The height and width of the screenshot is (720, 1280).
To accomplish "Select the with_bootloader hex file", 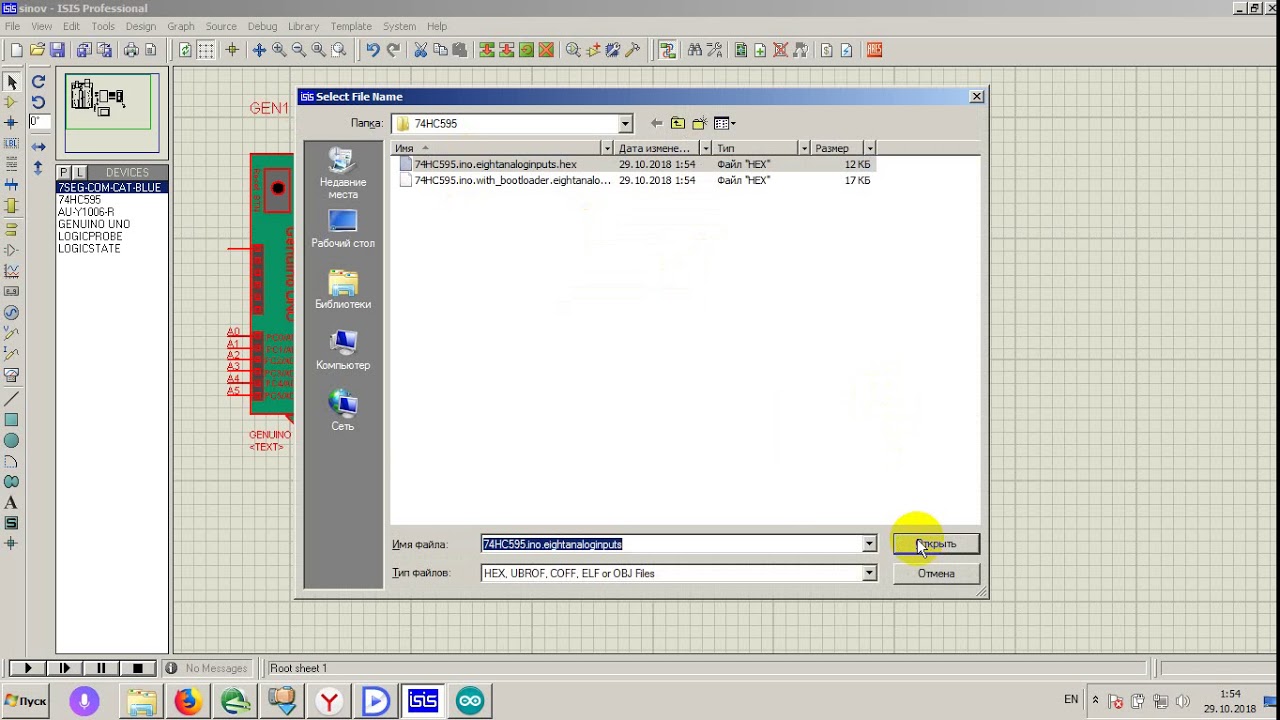I will point(512,180).
